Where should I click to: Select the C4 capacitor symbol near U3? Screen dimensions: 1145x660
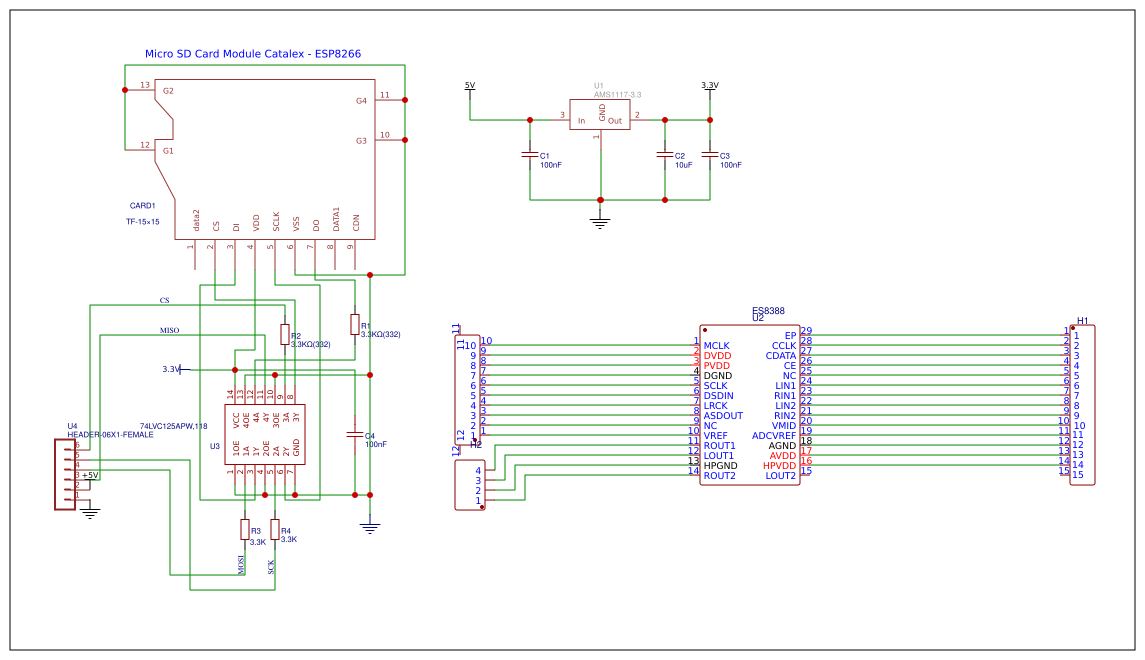pos(355,434)
